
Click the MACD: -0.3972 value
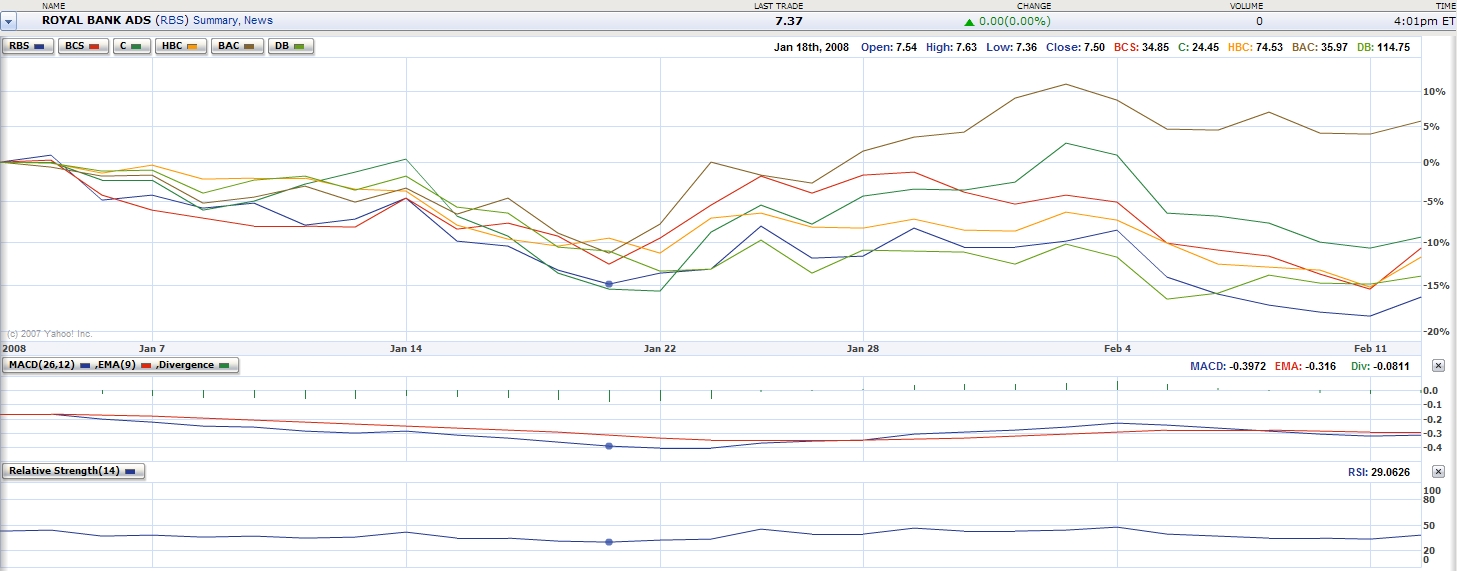1227,366
